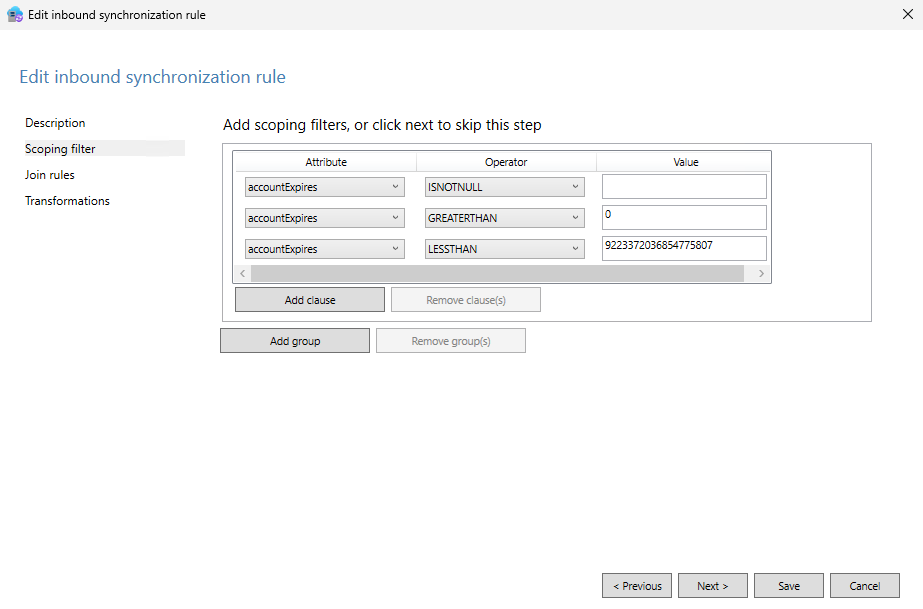The image size is (923, 609).
Task: Click the horizontal scrollbar below the filter table
Action: coord(500,272)
